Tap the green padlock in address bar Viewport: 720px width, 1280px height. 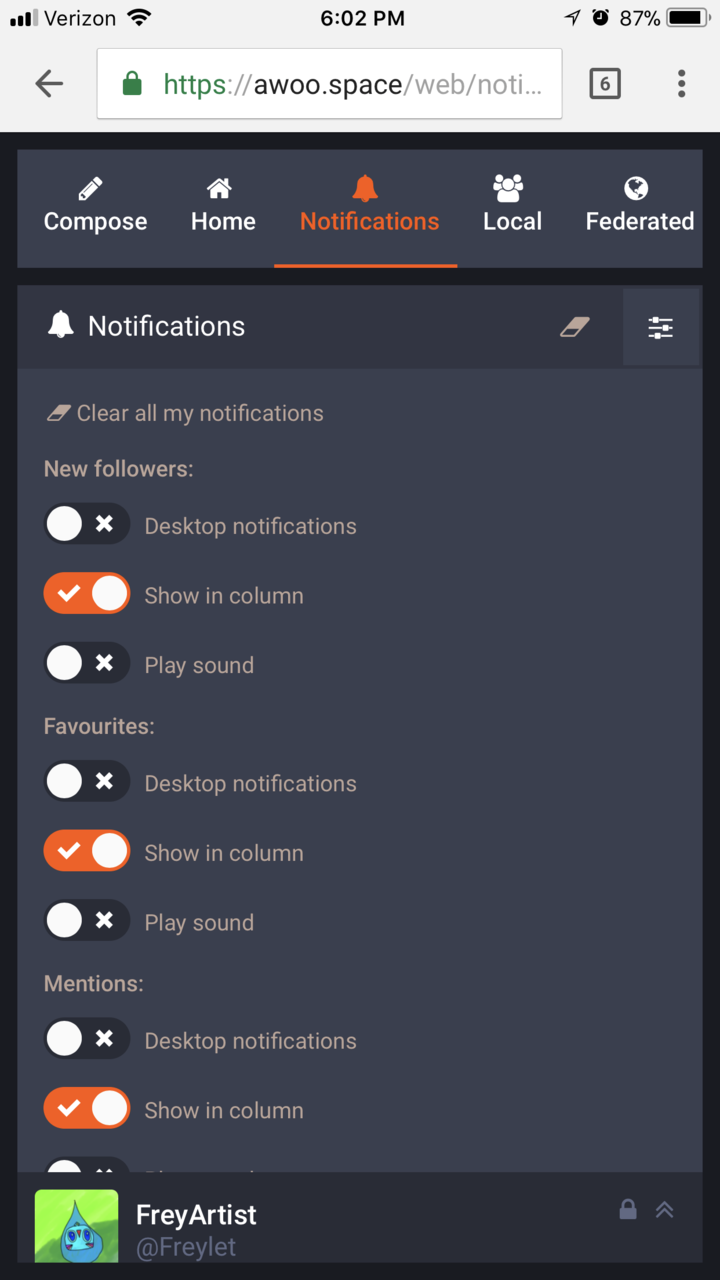132,84
